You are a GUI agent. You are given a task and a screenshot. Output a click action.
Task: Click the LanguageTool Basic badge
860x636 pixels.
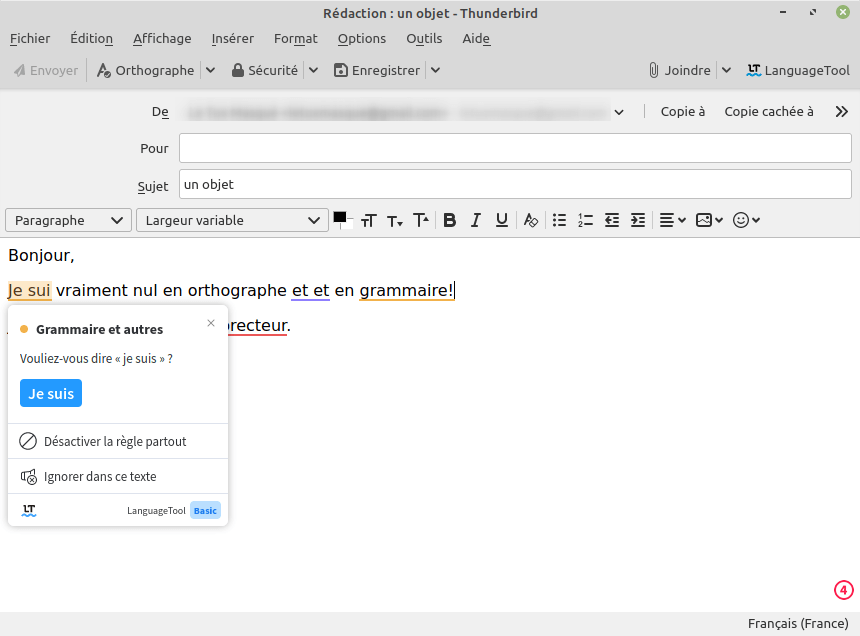click(205, 510)
